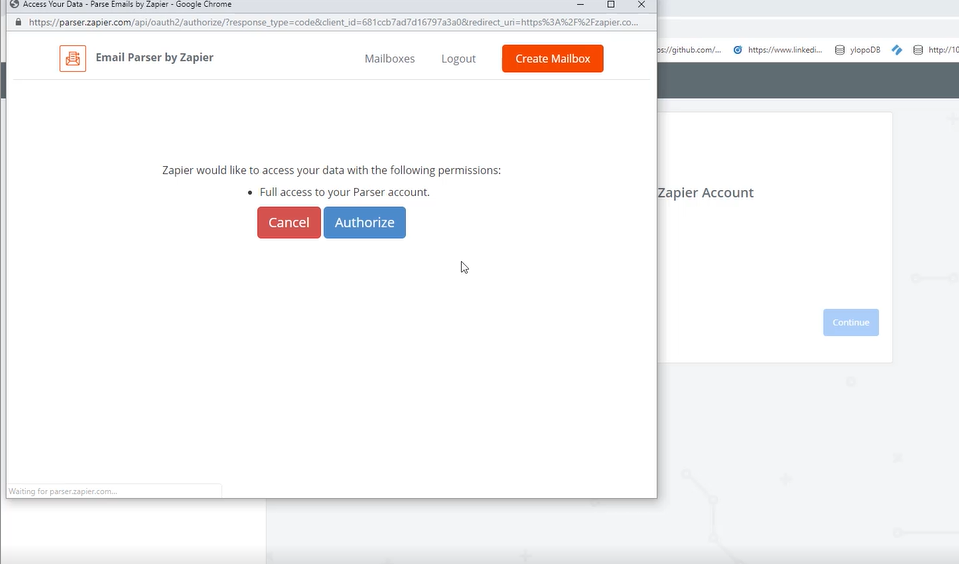Minimize the Access Your Data popup window
Image resolution: width=959 pixels, height=564 pixels.
(x=580, y=5)
